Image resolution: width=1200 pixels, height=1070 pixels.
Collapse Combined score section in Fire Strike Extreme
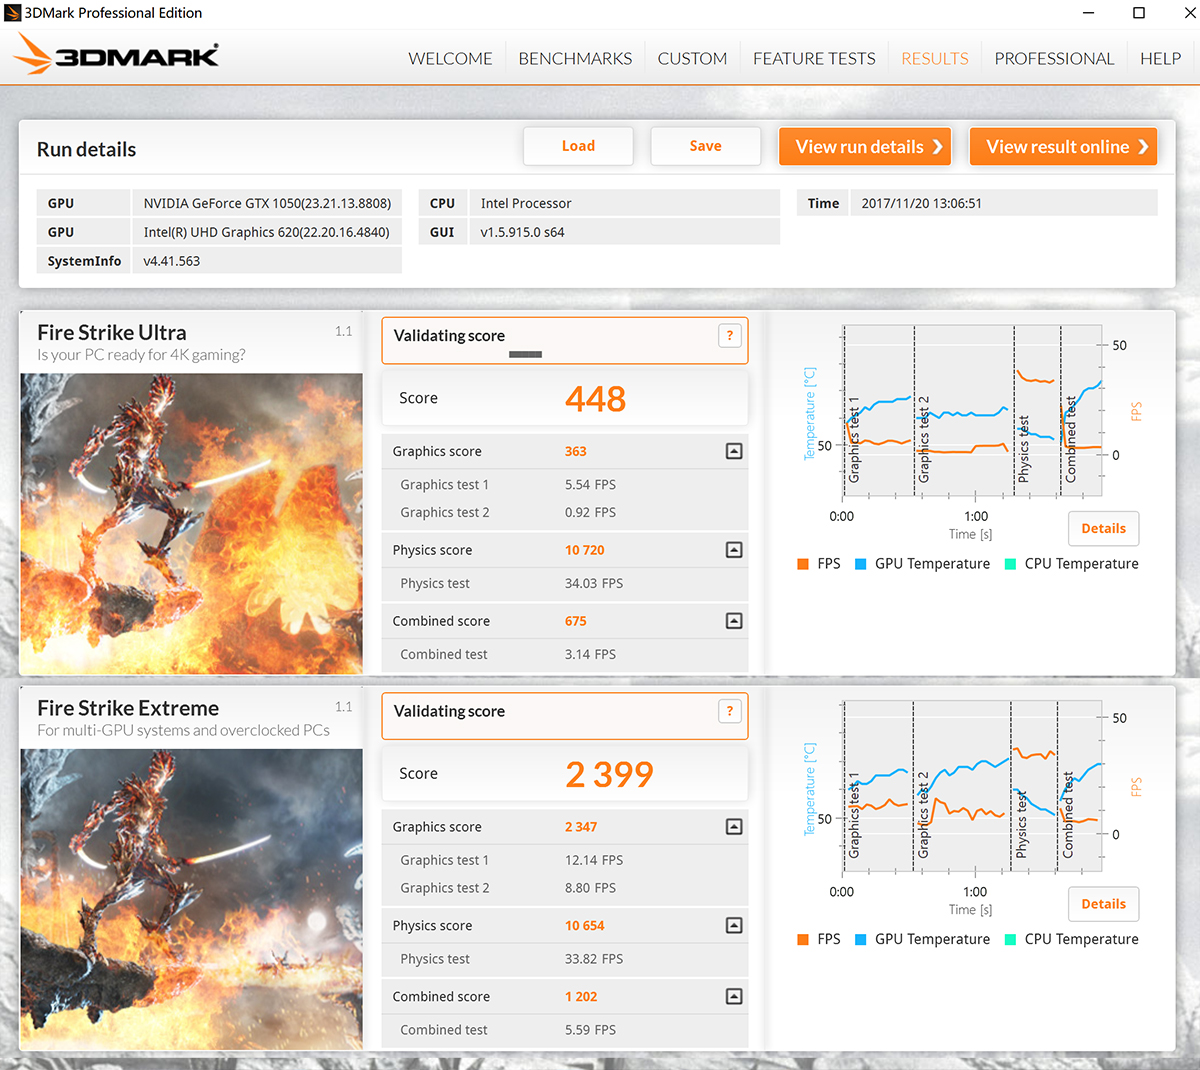point(734,997)
